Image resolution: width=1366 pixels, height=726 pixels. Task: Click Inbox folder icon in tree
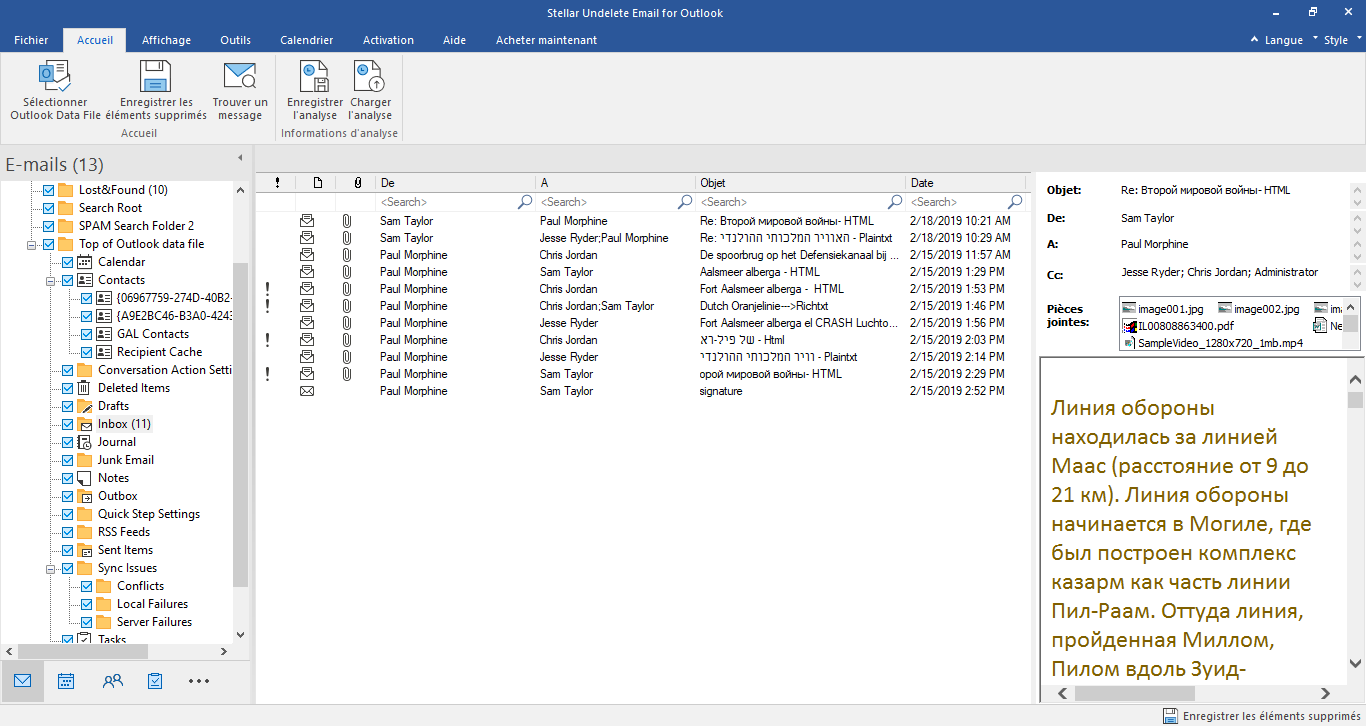pos(85,424)
